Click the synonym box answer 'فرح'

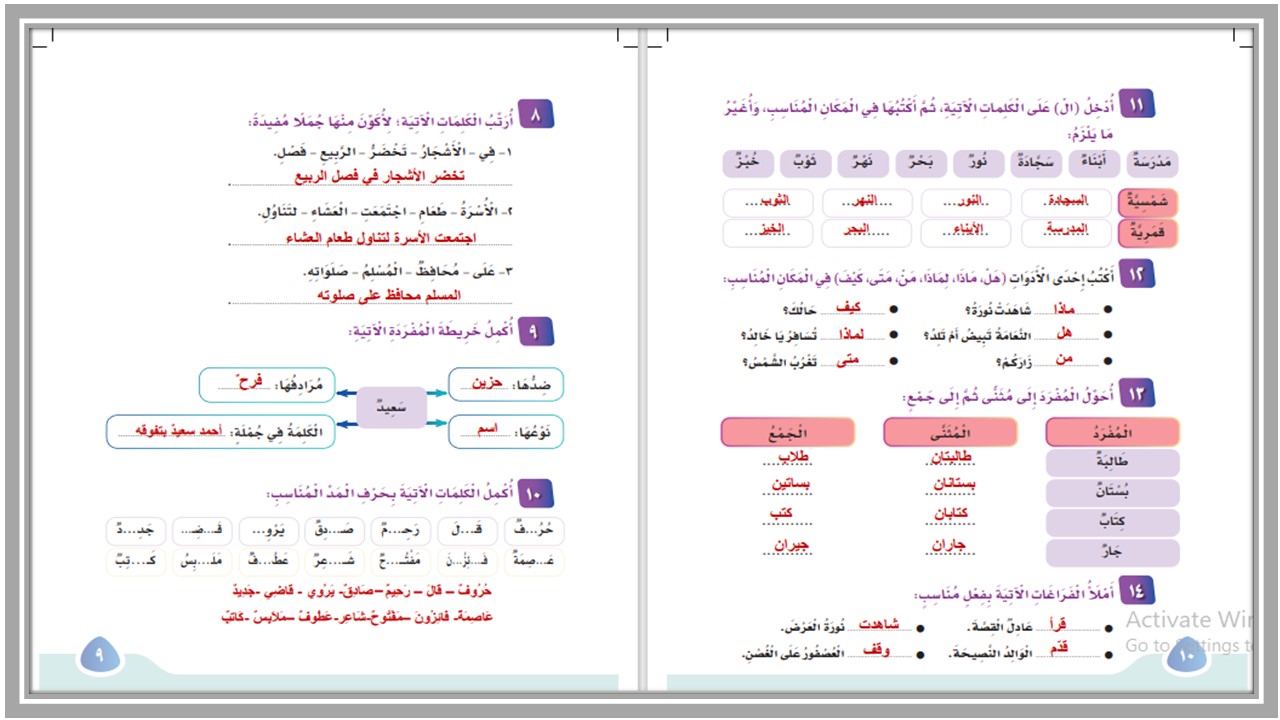[x=247, y=383]
